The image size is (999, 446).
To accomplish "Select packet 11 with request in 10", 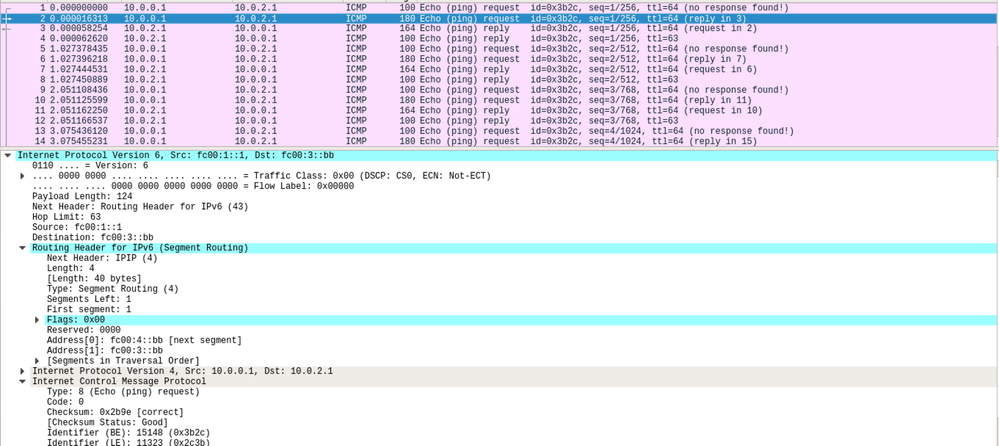I will [x=500, y=110].
